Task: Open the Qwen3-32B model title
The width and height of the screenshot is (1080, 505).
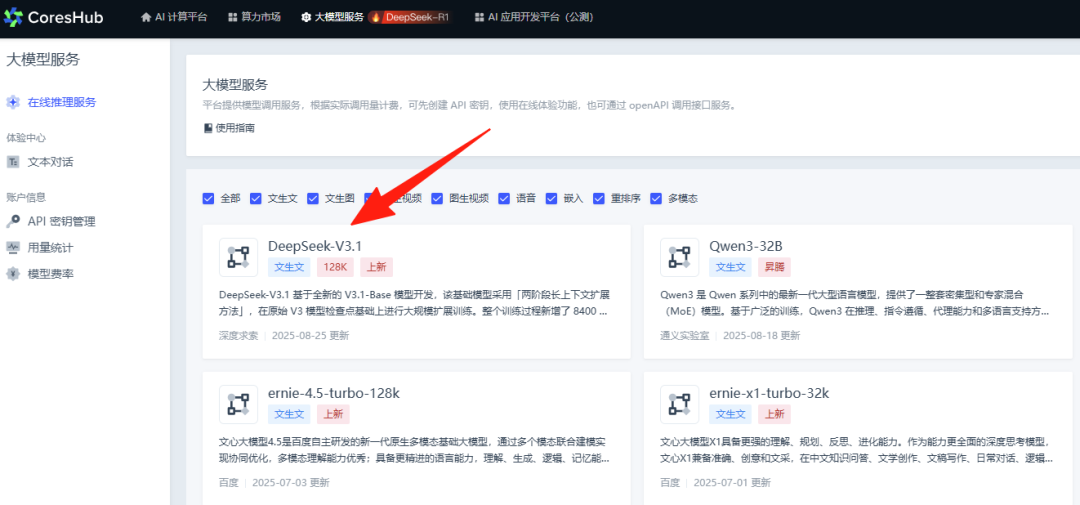Action: pyautogui.click(x=746, y=246)
